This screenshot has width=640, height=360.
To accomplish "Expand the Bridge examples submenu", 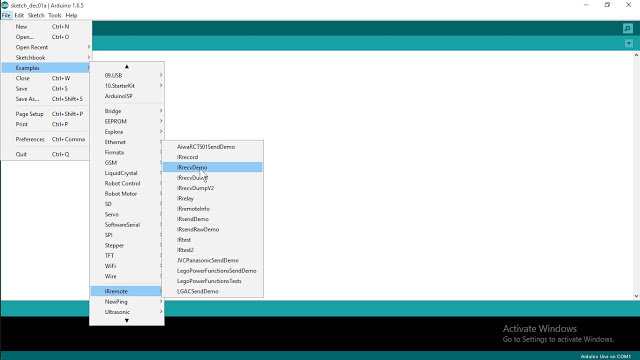I will pyautogui.click(x=127, y=111).
